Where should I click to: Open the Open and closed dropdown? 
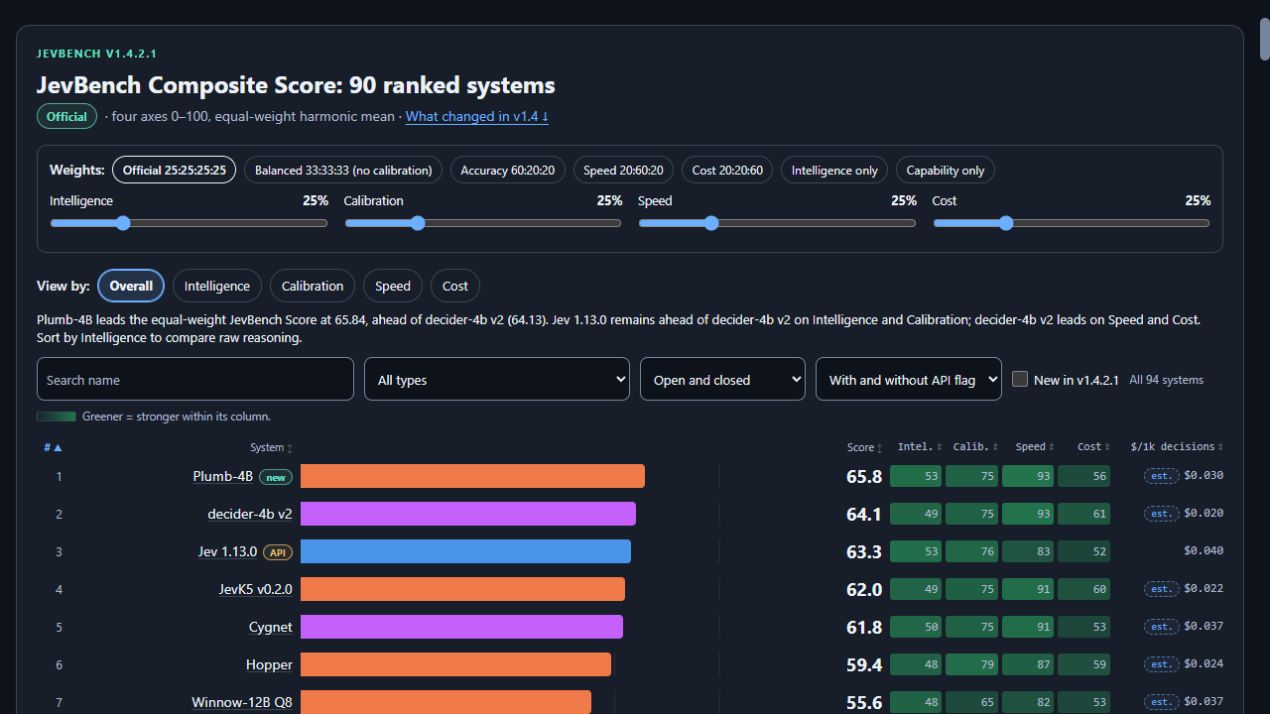pyautogui.click(x=722, y=379)
